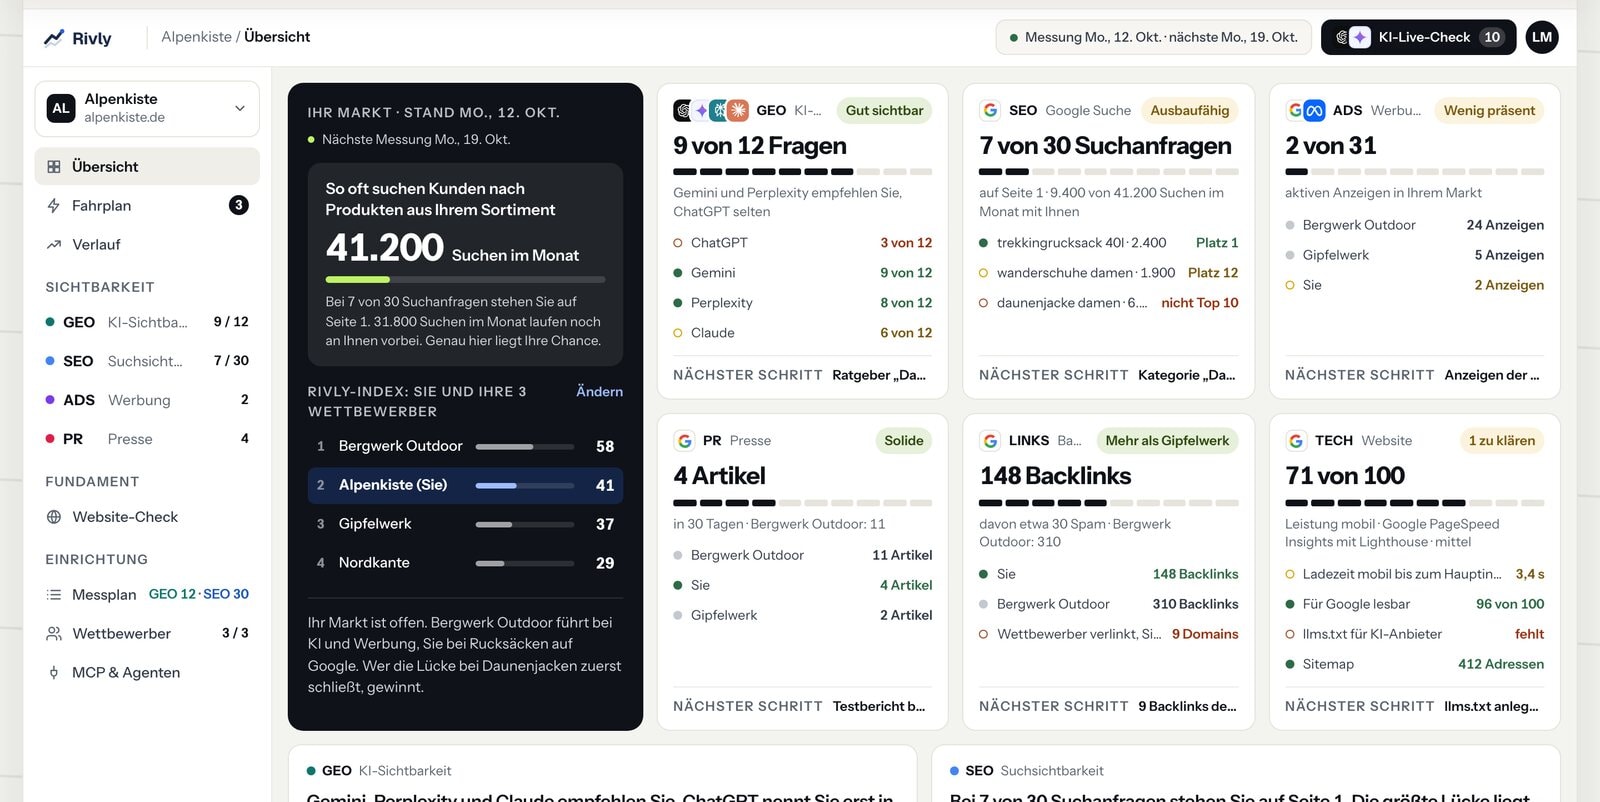Click the Claude icon on GEO card

click(x=738, y=110)
